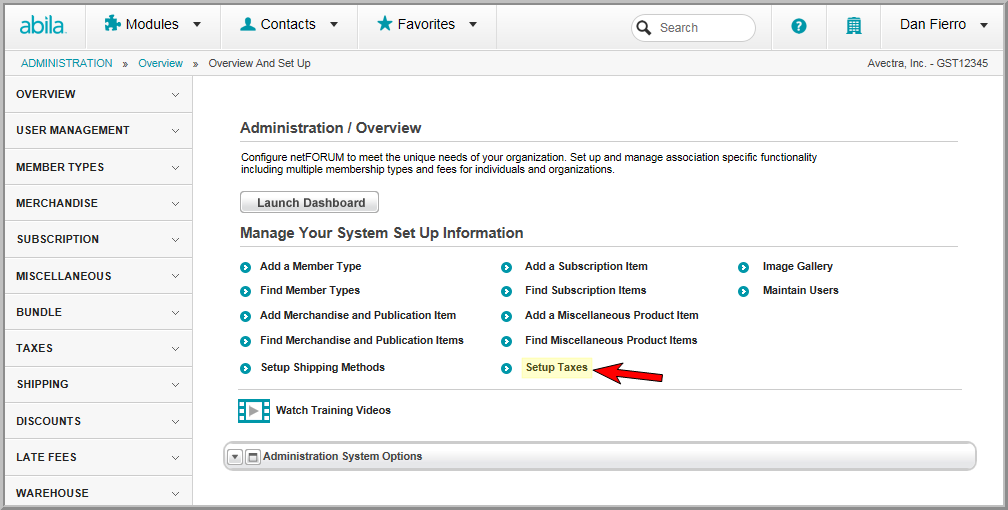Image resolution: width=1008 pixels, height=510 pixels.
Task: Open the Modules menu
Action: (x=153, y=25)
